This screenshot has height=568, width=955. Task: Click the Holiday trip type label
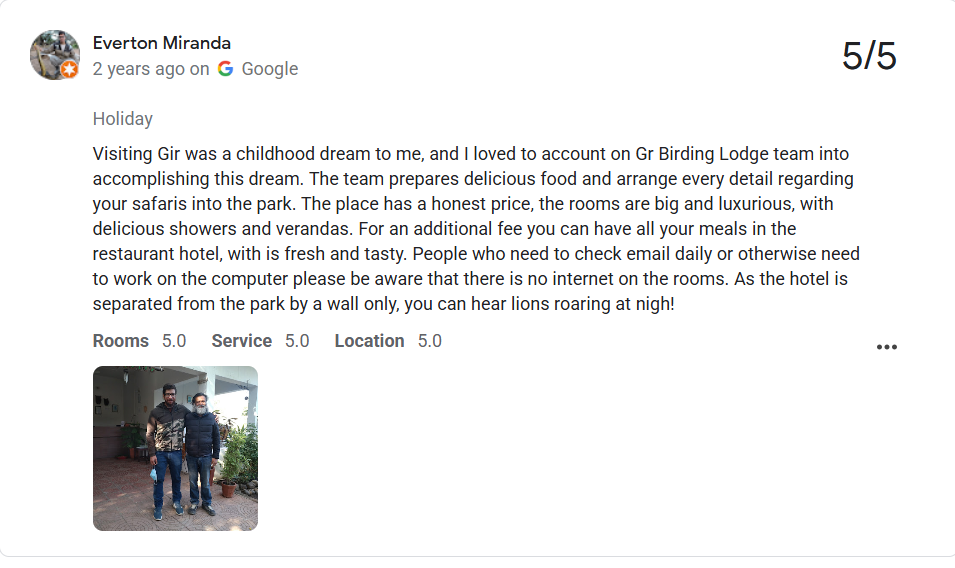pyautogui.click(x=122, y=119)
